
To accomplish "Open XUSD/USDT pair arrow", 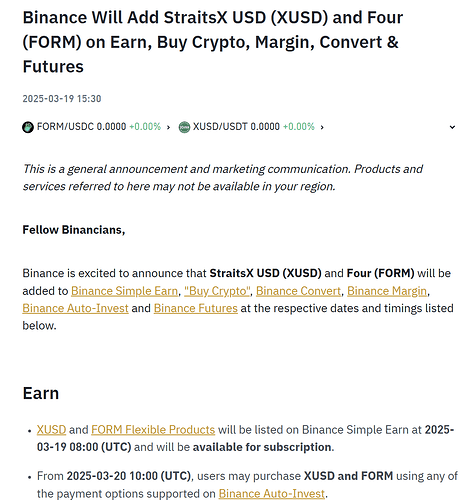I will pyautogui.click(x=322, y=127).
